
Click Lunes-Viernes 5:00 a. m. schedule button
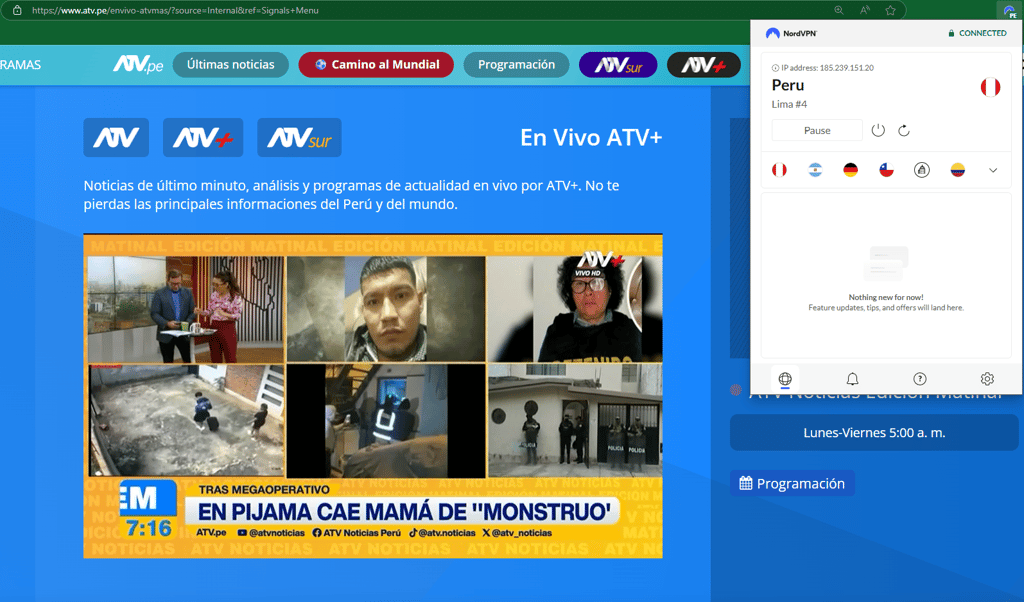coord(874,432)
